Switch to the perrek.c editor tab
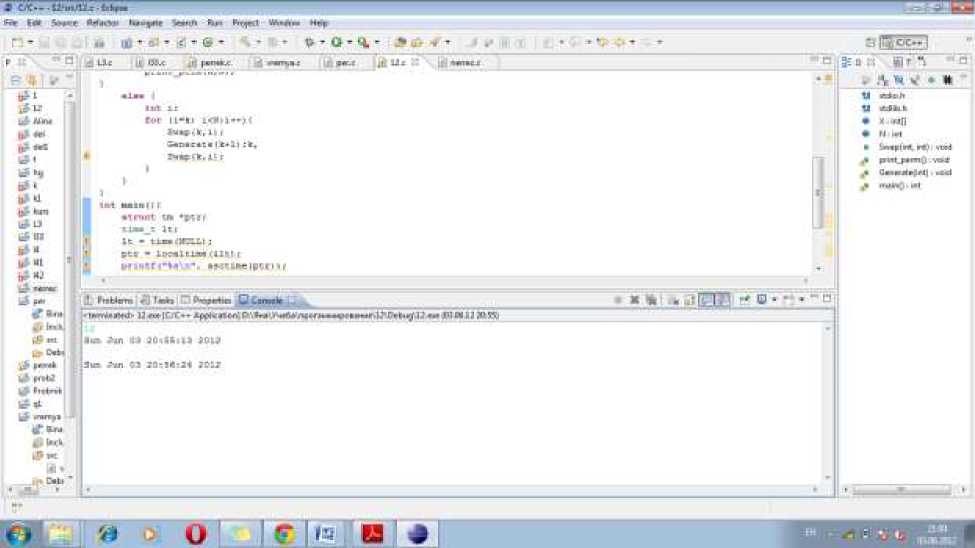975x548 pixels. click(x=215, y=63)
